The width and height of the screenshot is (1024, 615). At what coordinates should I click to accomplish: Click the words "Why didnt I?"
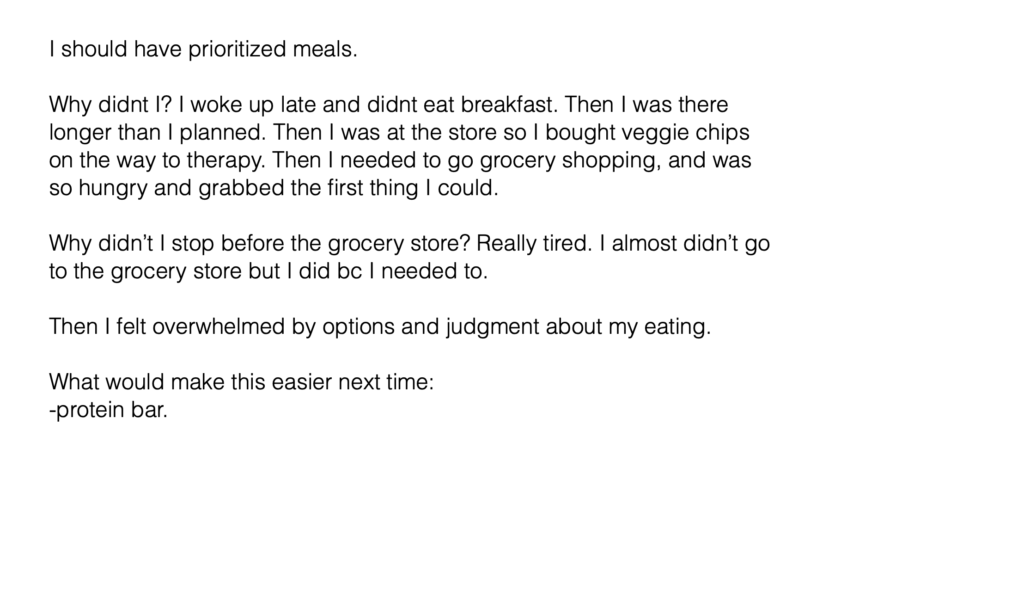pos(110,104)
